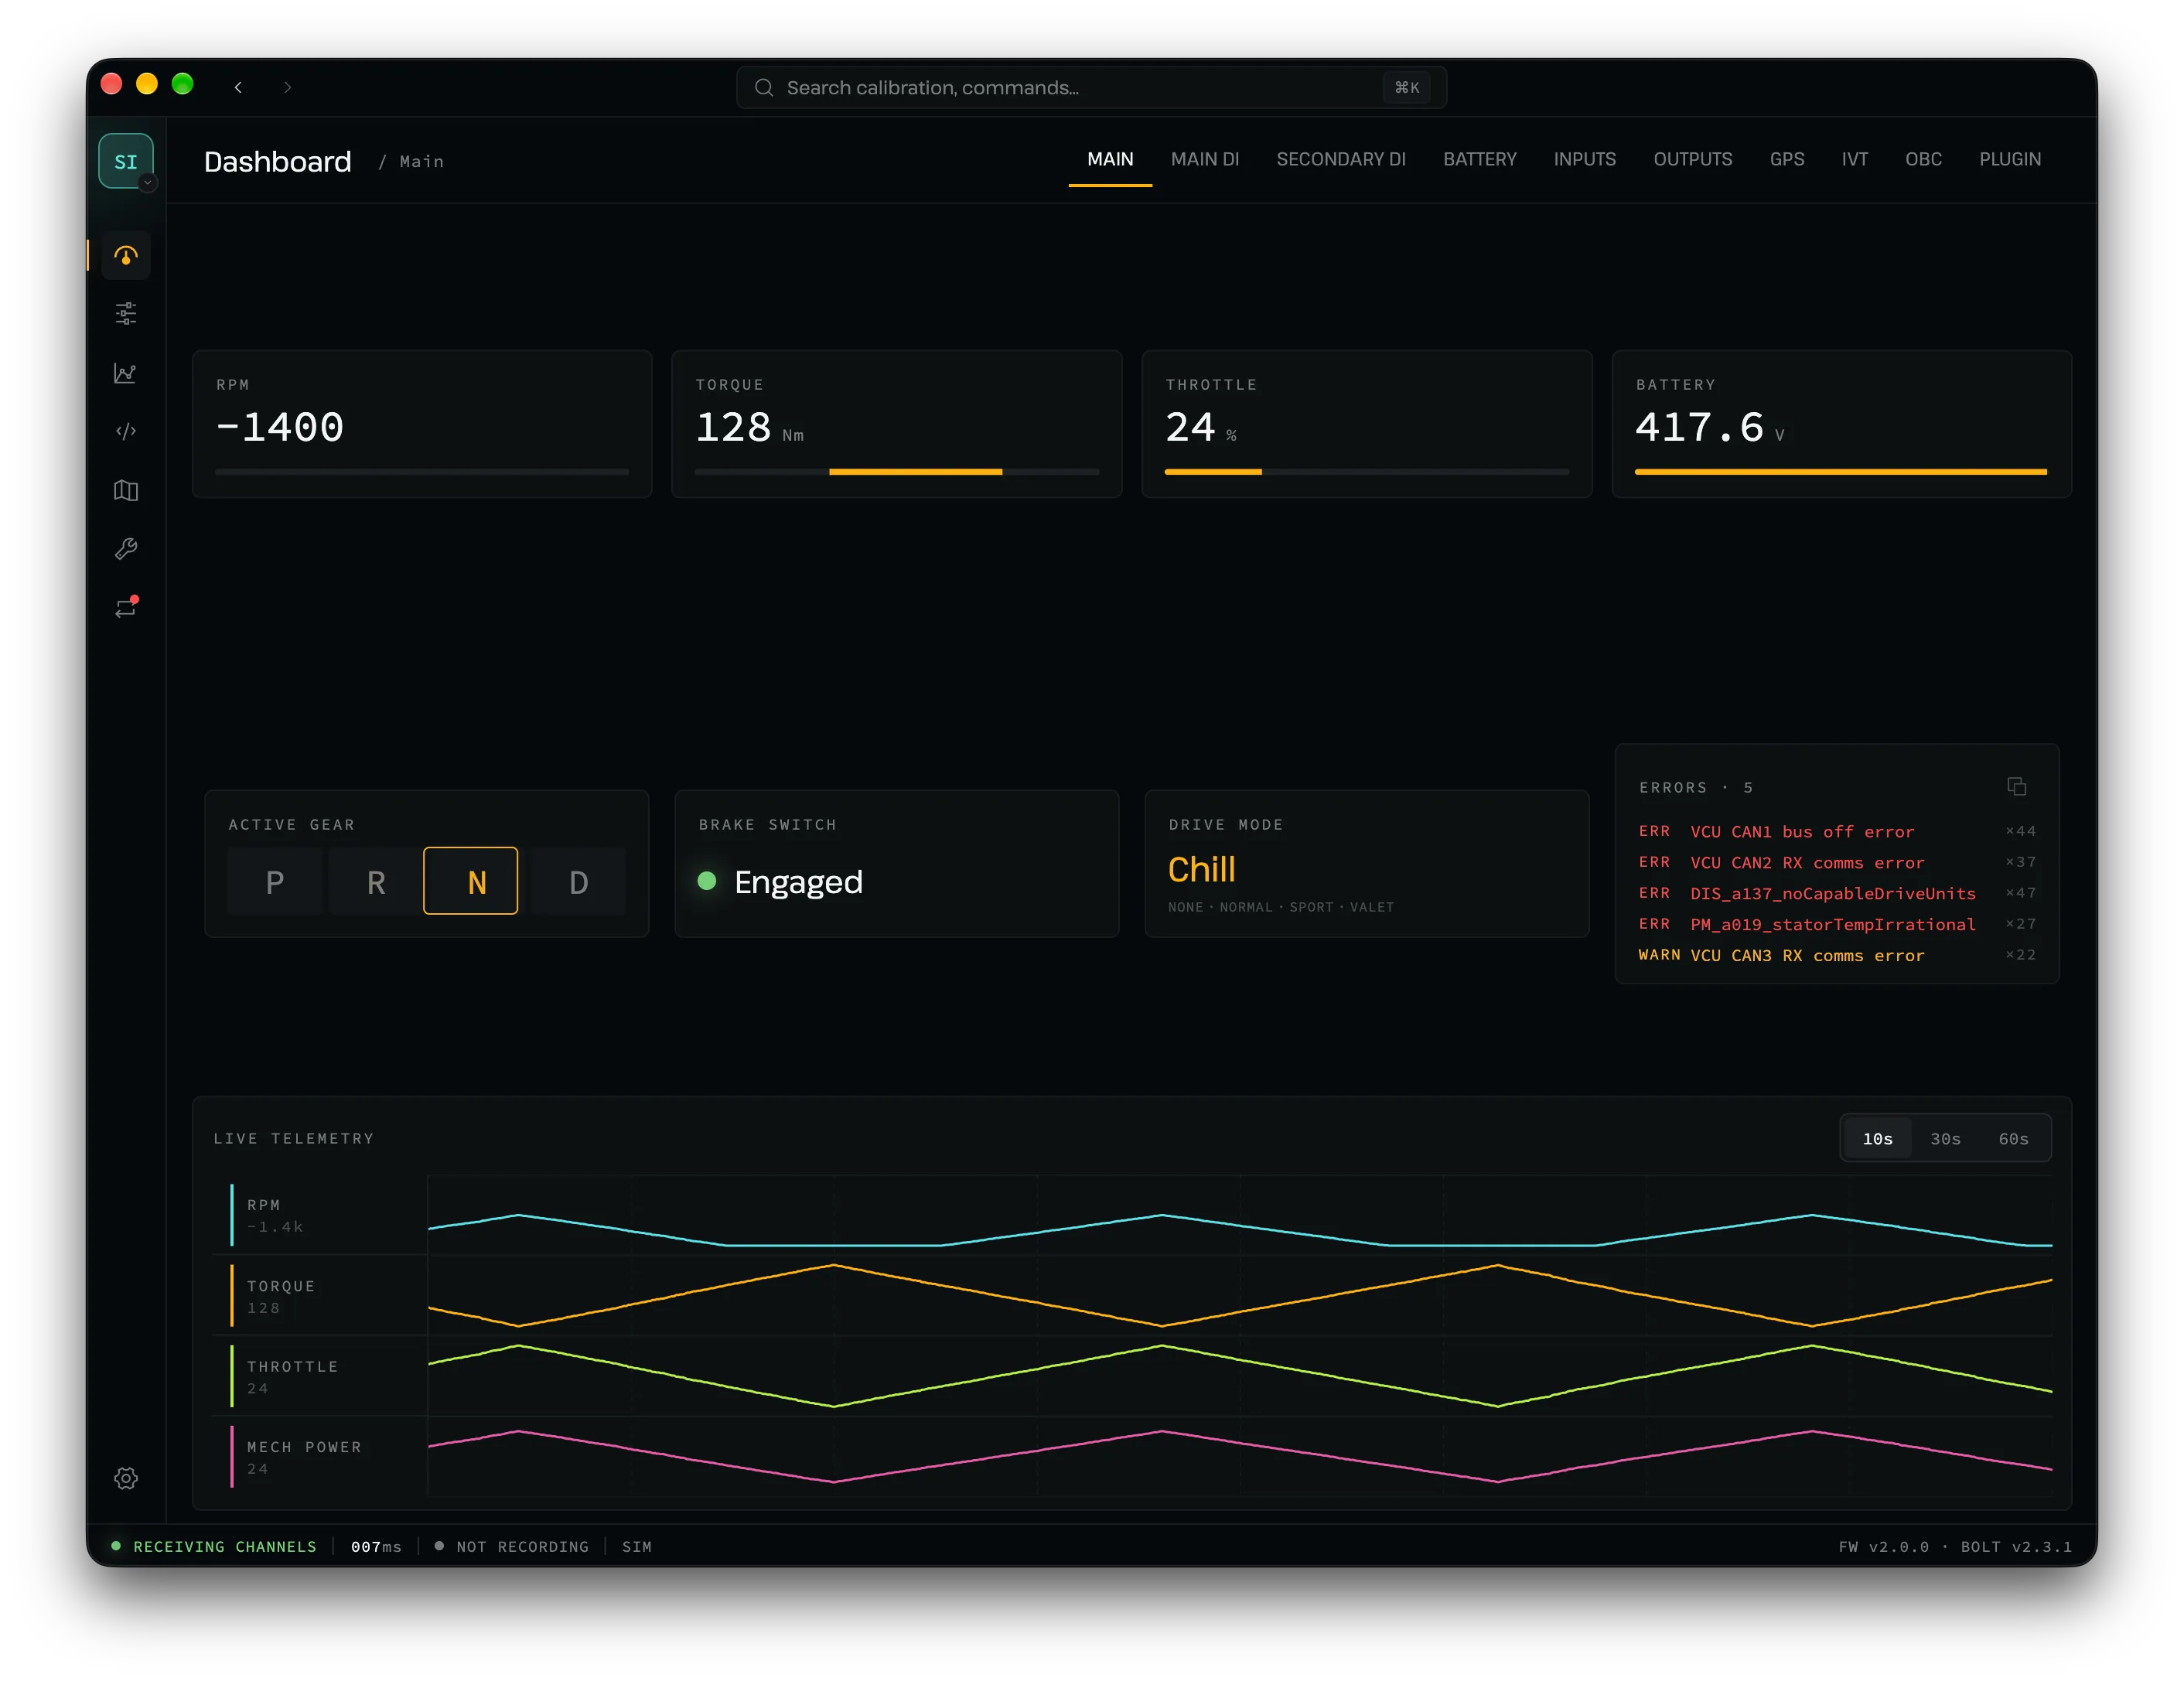The width and height of the screenshot is (2184, 1681).
Task: Open the PLUGIN tab
Action: tap(2010, 160)
